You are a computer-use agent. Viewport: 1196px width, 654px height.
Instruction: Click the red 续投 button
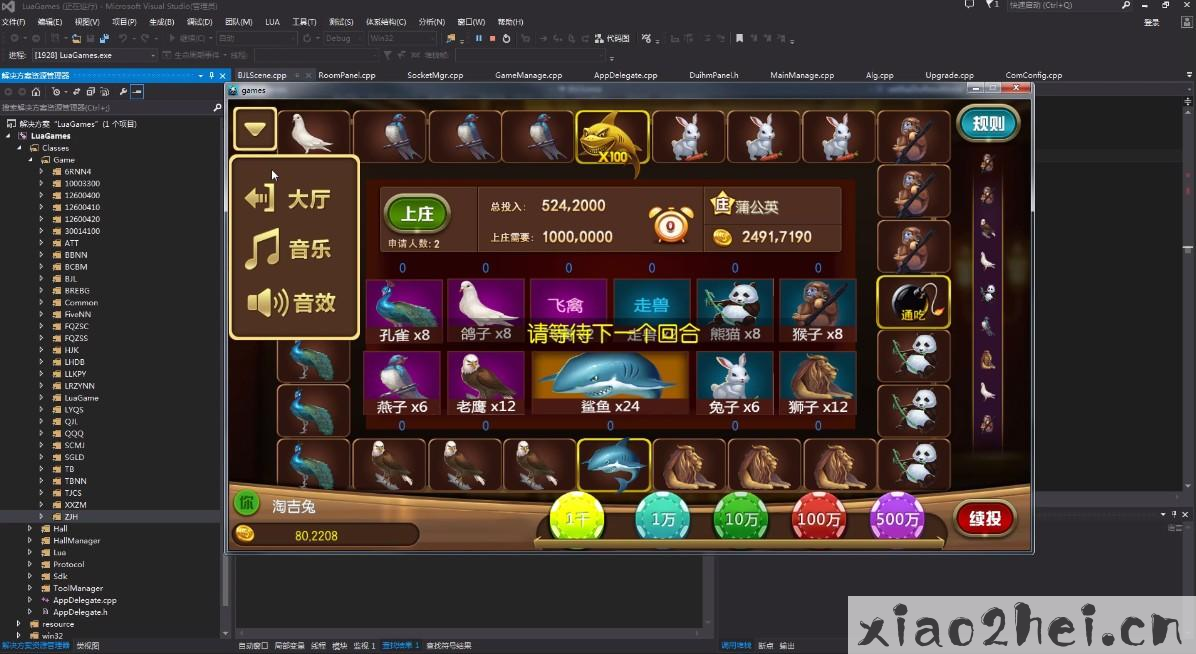click(x=985, y=519)
